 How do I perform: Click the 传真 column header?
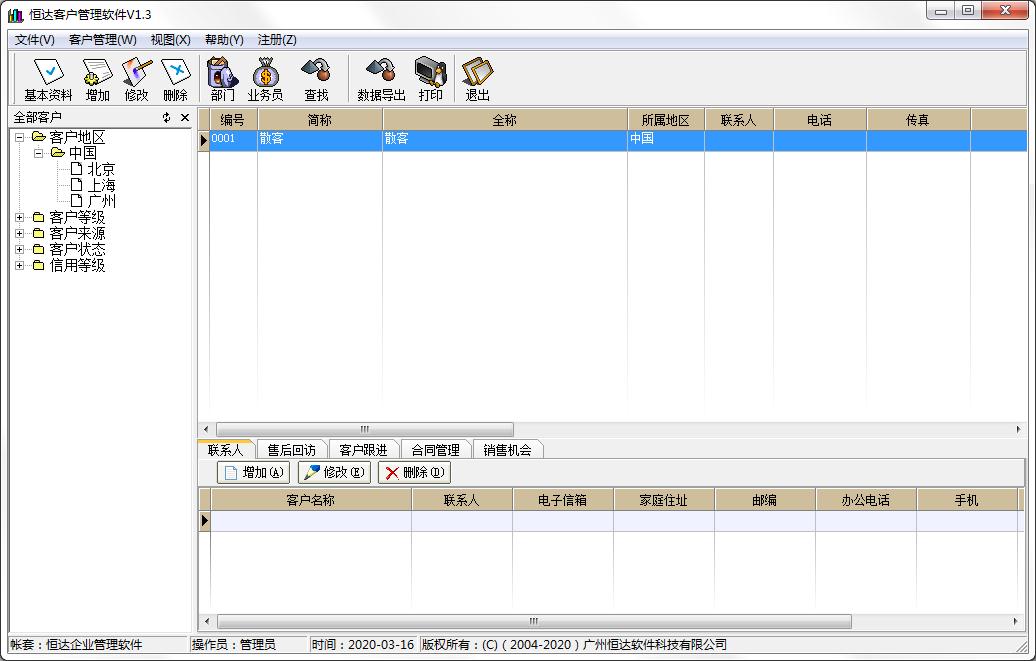coord(918,120)
